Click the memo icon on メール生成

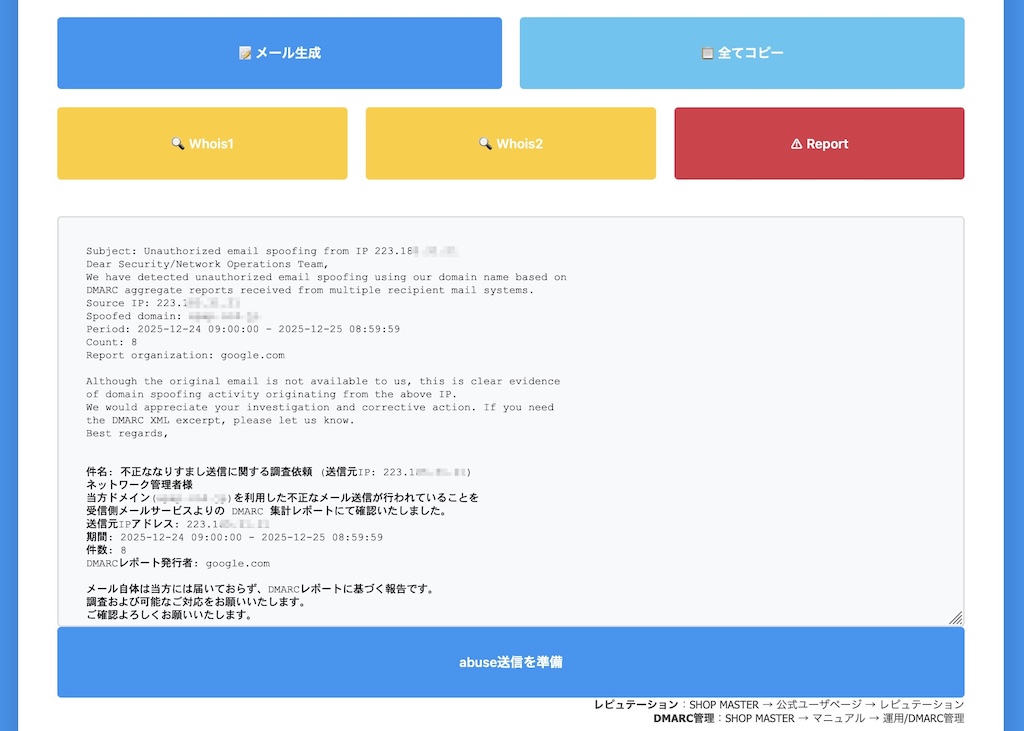coord(245,53)
